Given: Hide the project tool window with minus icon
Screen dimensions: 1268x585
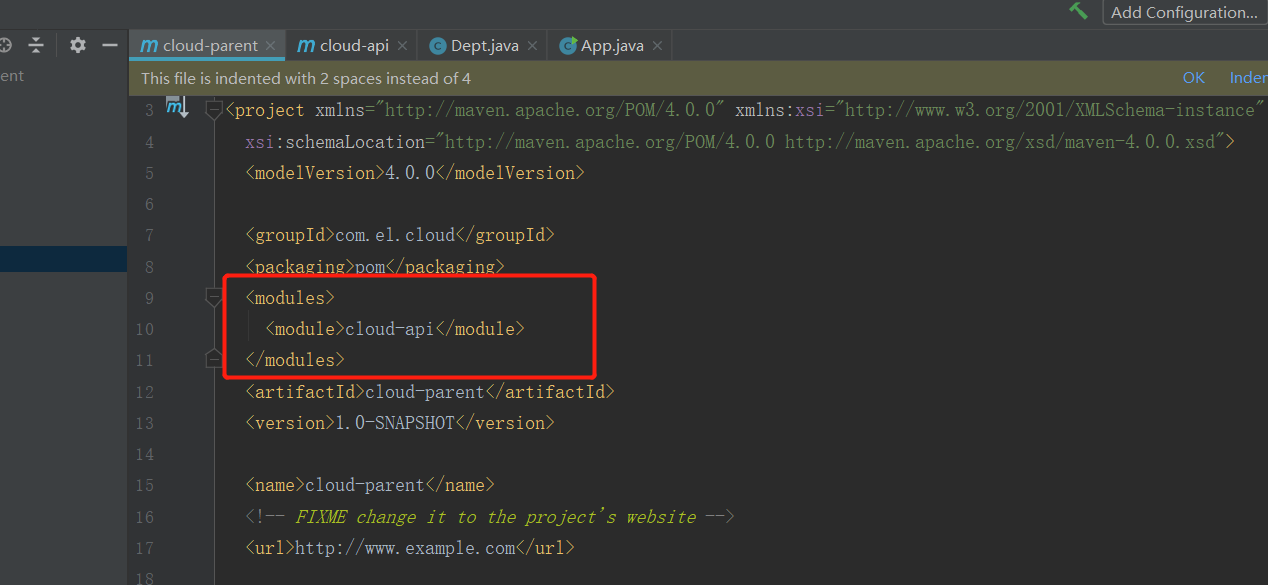Looking at the screenshot, I should [x=110, y=45].
